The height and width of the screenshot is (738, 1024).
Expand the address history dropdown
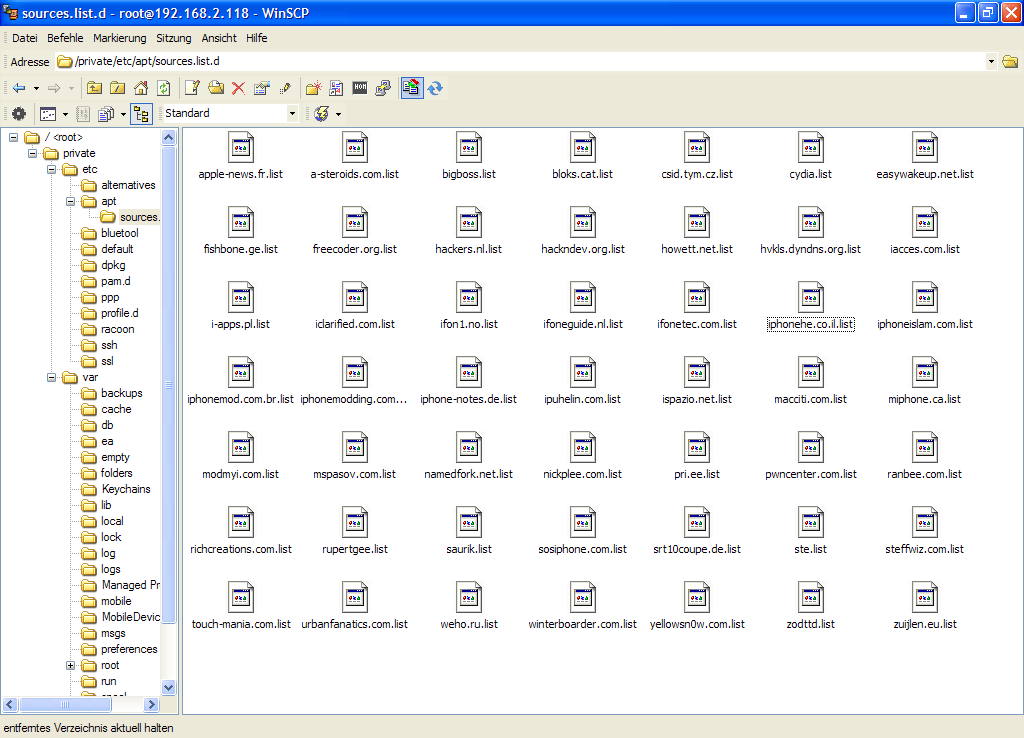991,61
